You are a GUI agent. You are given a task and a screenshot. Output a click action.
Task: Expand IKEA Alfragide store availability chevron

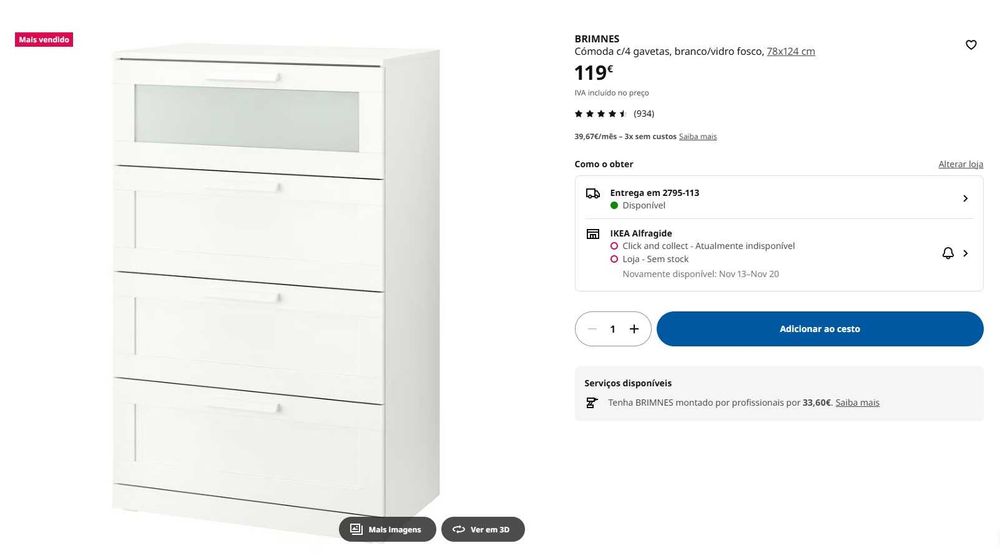tap(966, 253)
